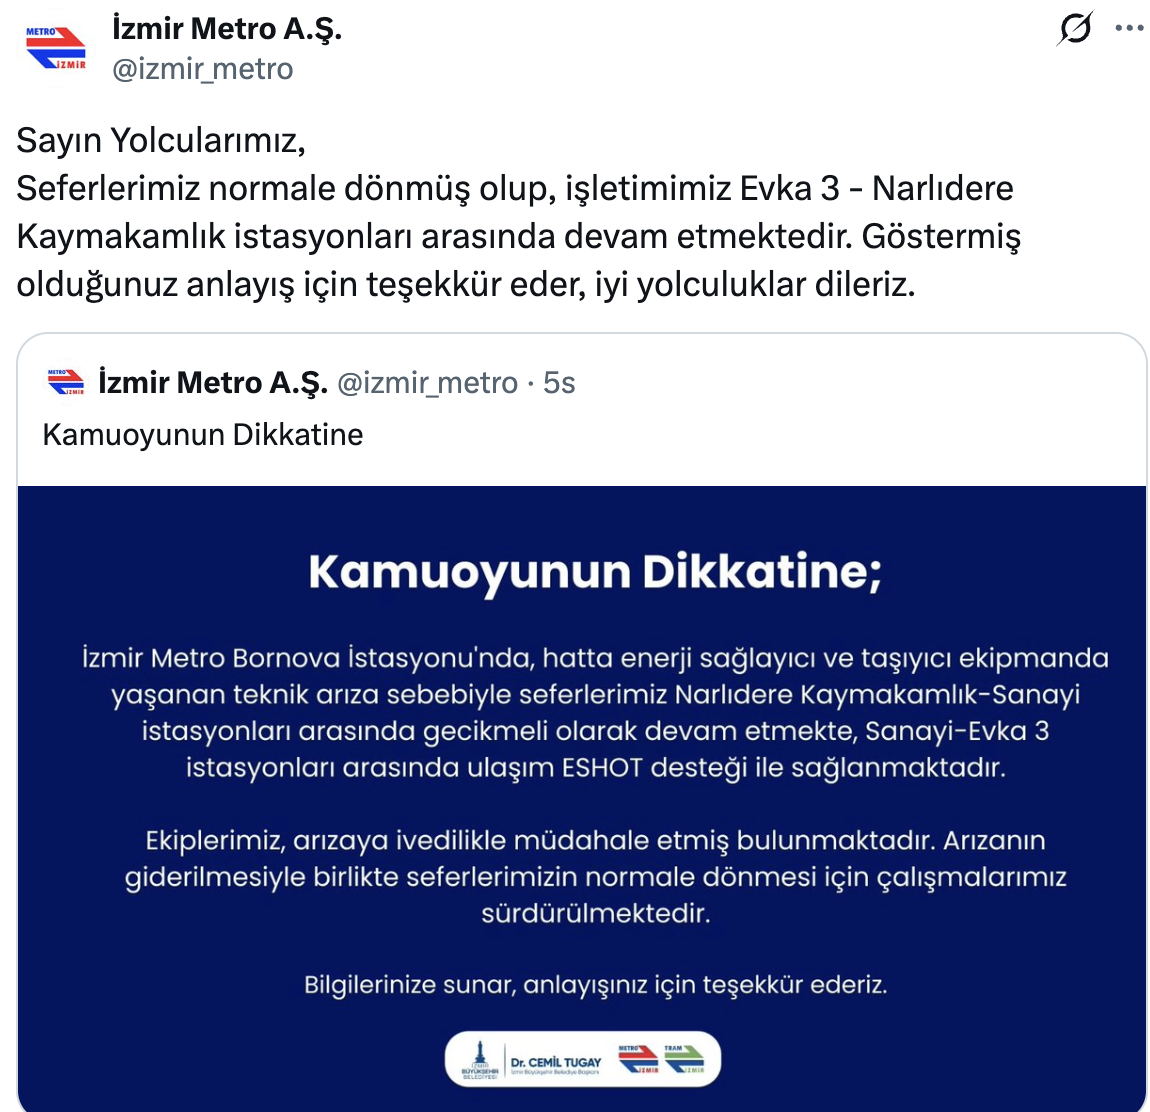
Task: Open the three-dot more options menu
Action: 1129,29
